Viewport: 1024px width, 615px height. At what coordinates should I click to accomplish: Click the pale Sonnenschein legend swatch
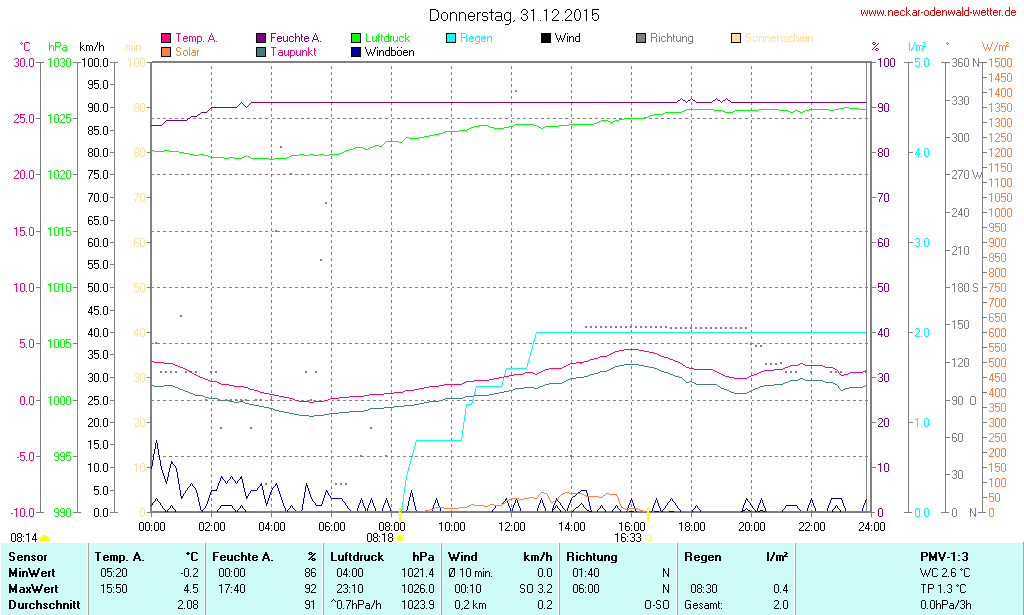[736, 39]
